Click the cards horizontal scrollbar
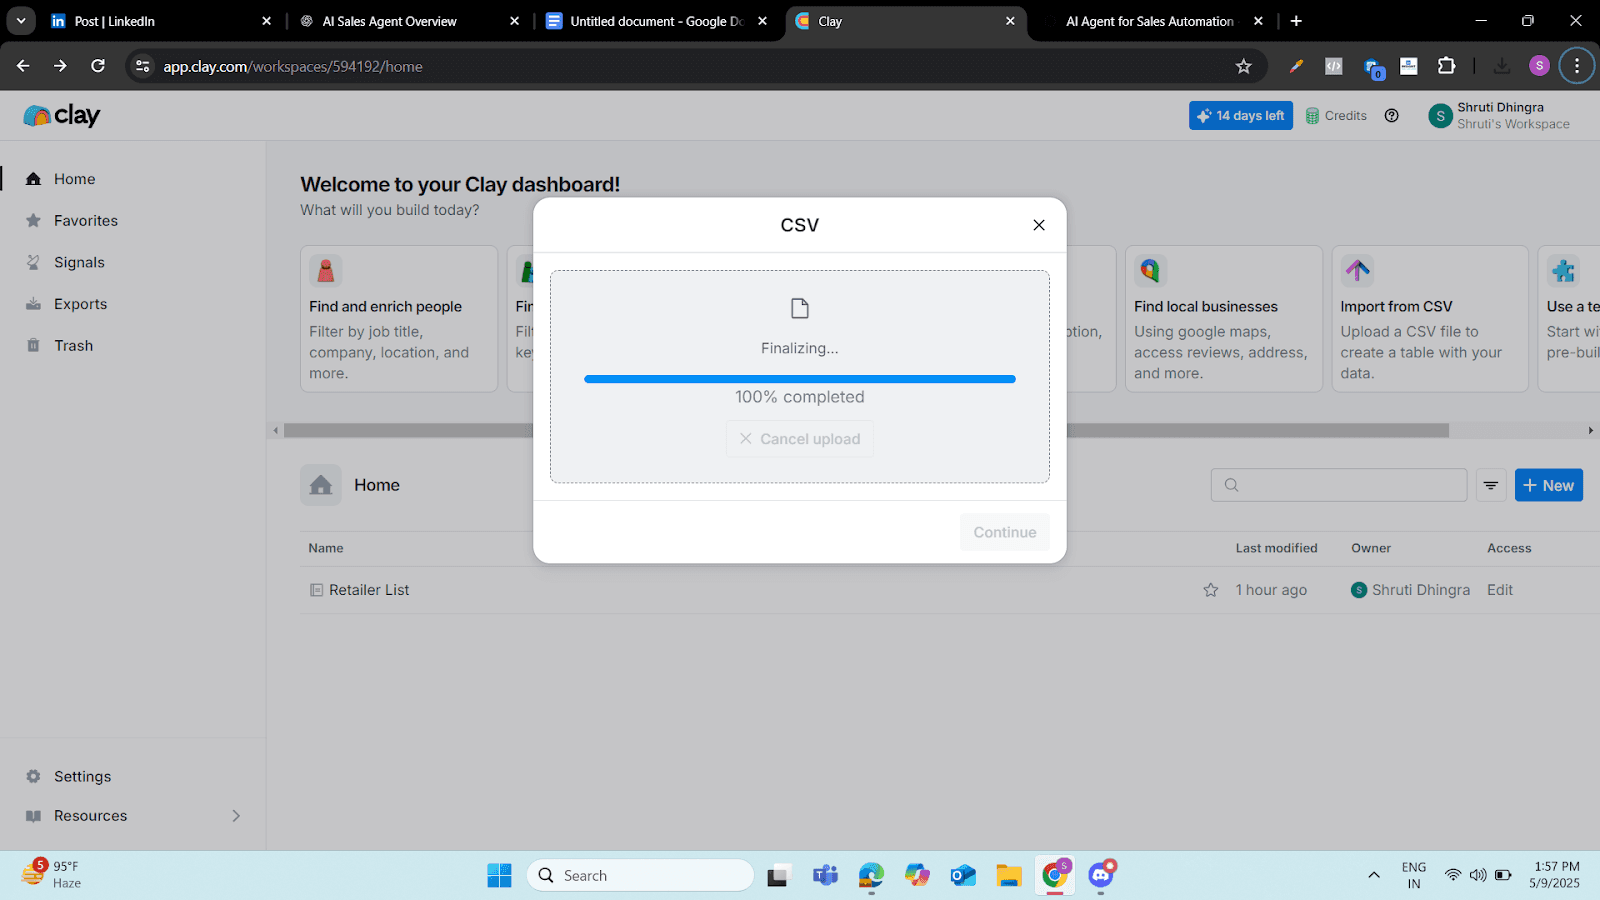Viewport: 1600px width, 900px height. (866, 431)
